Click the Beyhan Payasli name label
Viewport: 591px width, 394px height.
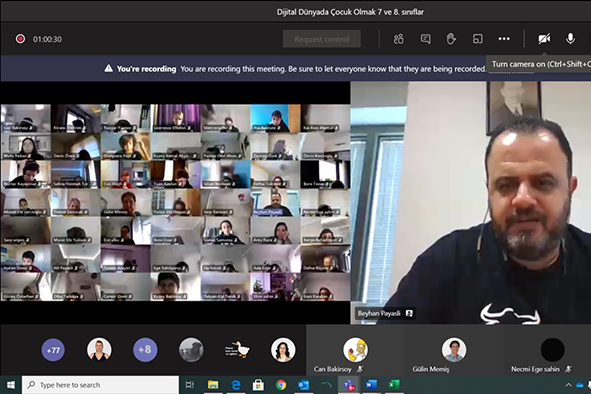[x=379, y=313]
